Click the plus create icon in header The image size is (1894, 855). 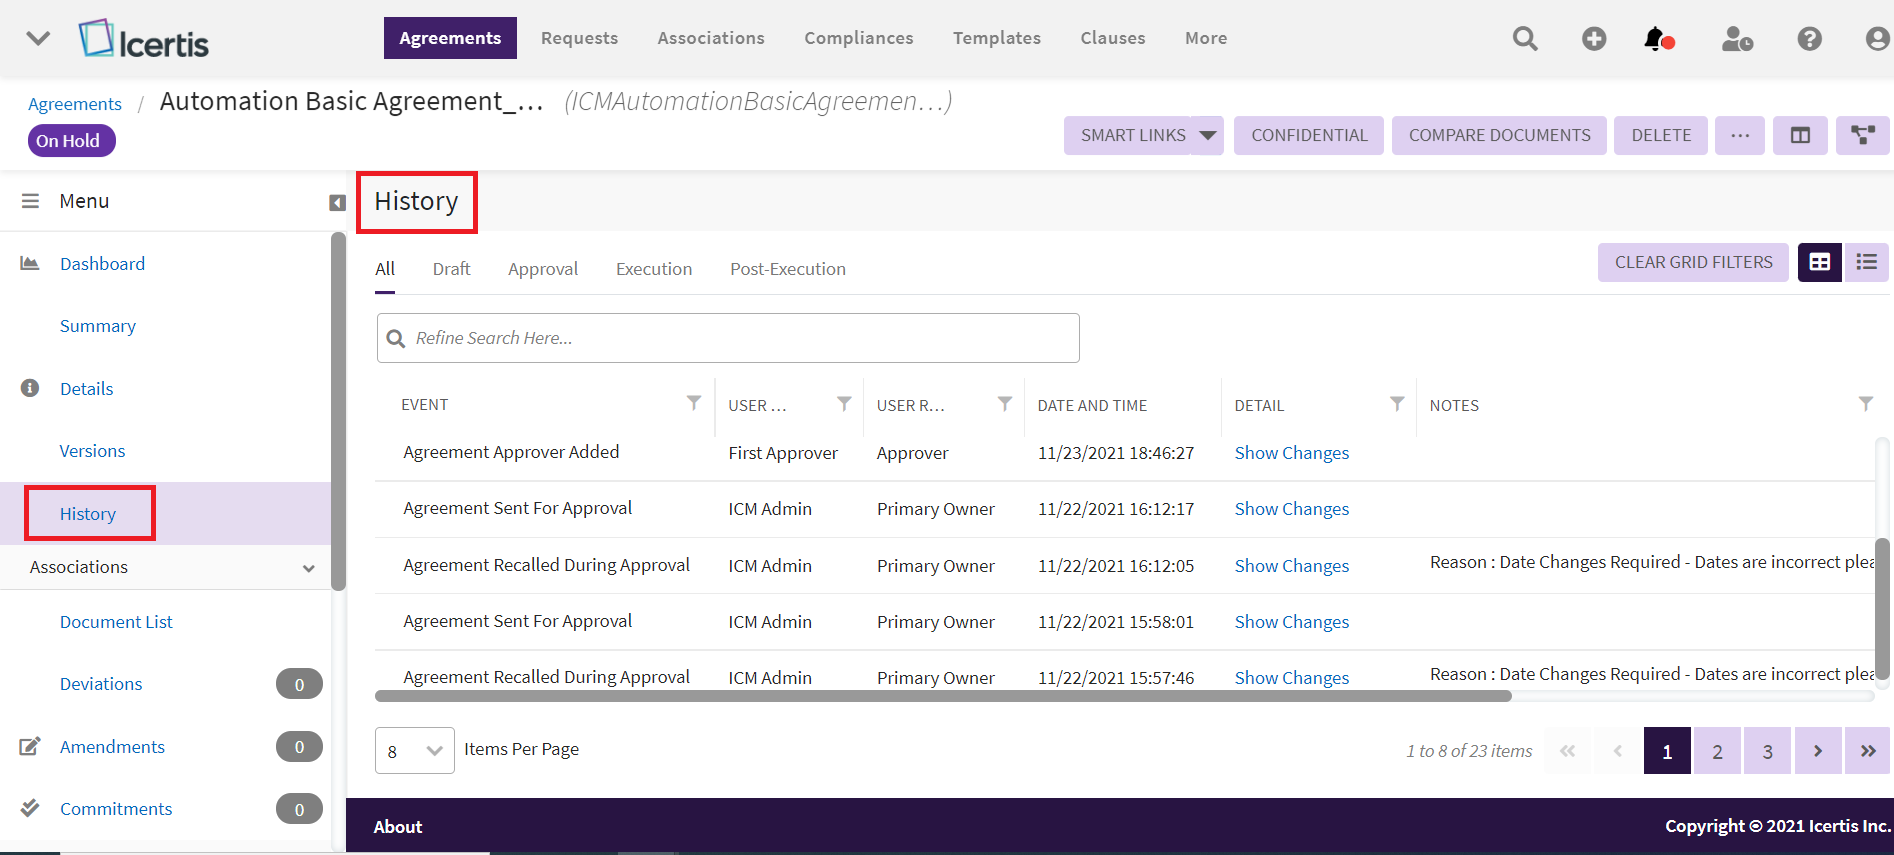pyautogui.click(x=1594, y=39)
